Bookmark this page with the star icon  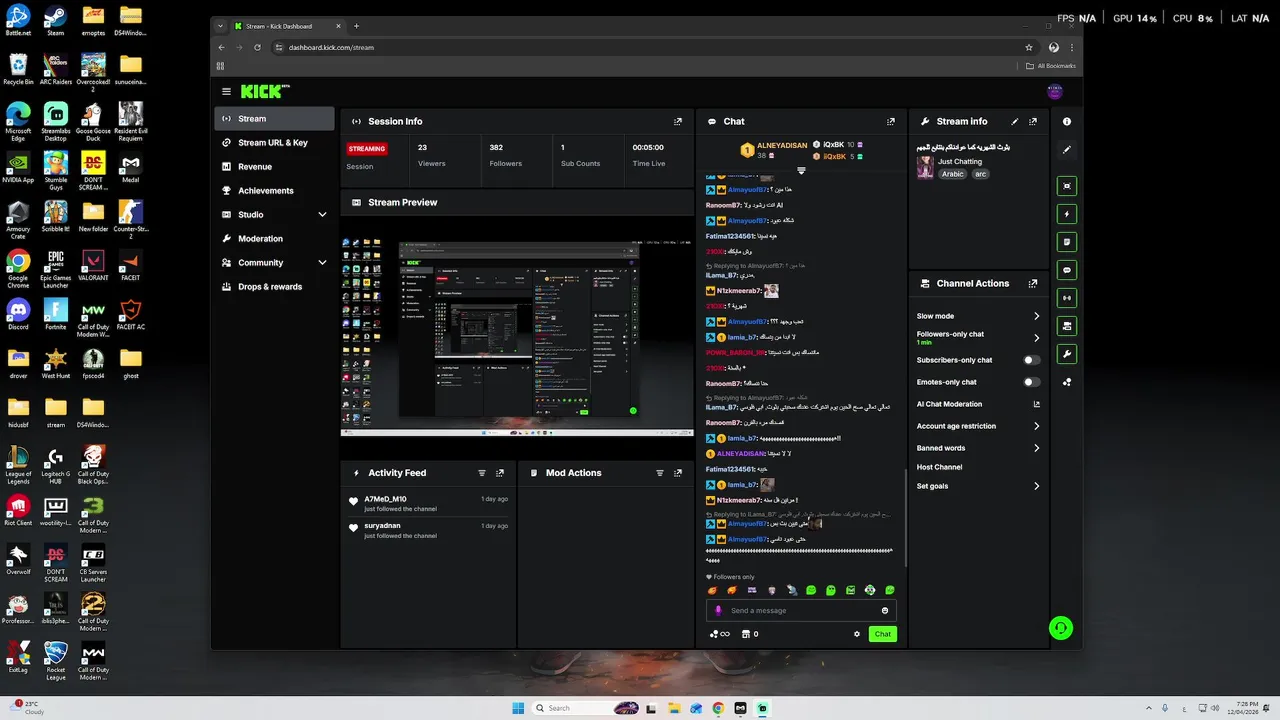[x=1029, y=47]
